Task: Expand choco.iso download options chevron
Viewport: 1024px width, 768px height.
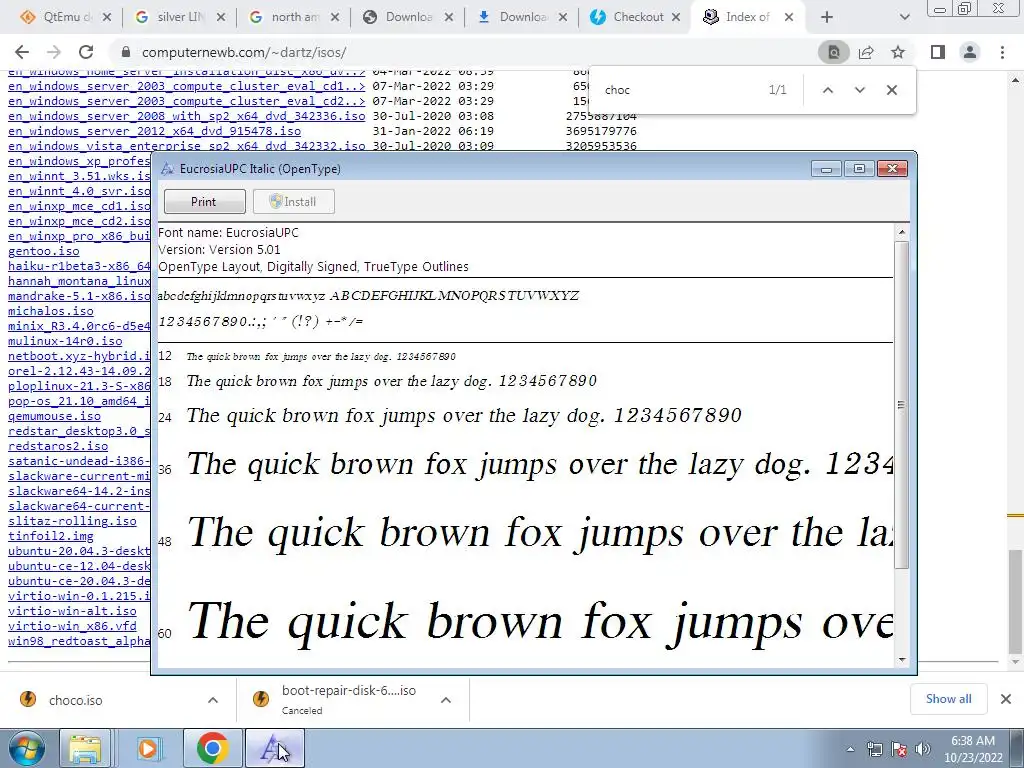Action: coord(213,700)
